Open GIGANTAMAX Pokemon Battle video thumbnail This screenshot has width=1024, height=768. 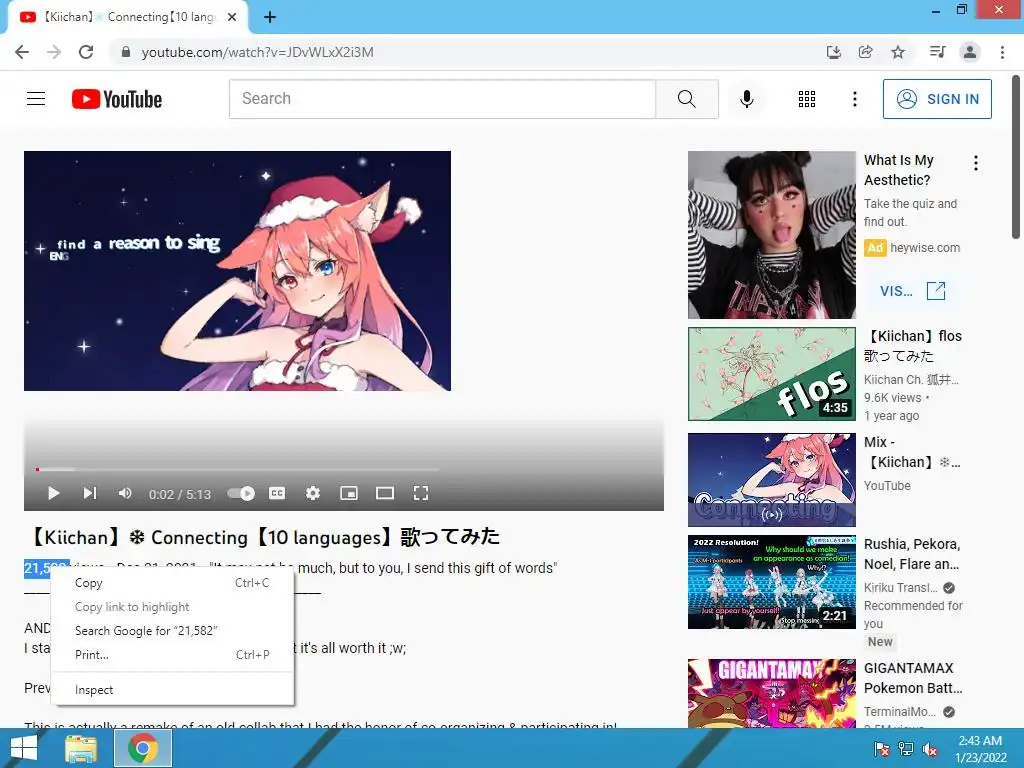click(x=771, y=693)
